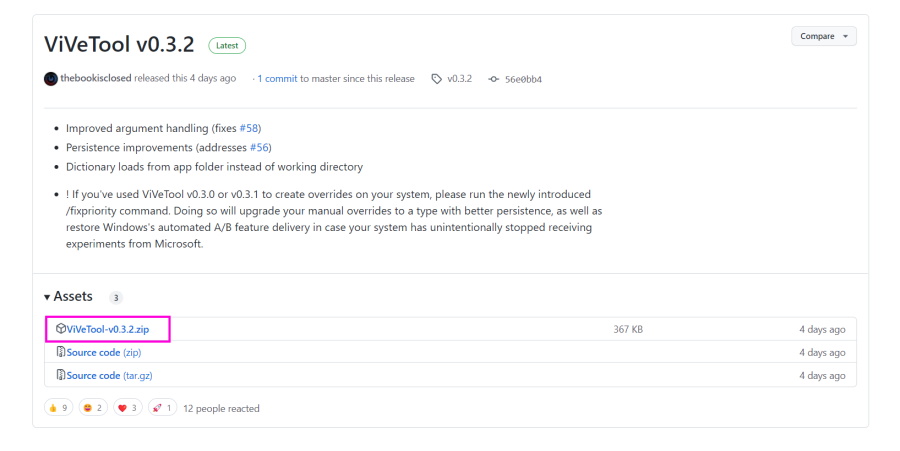Open the "1 commit" link
The height and width of the screenshot is (451, 900).
coord(277,79)
